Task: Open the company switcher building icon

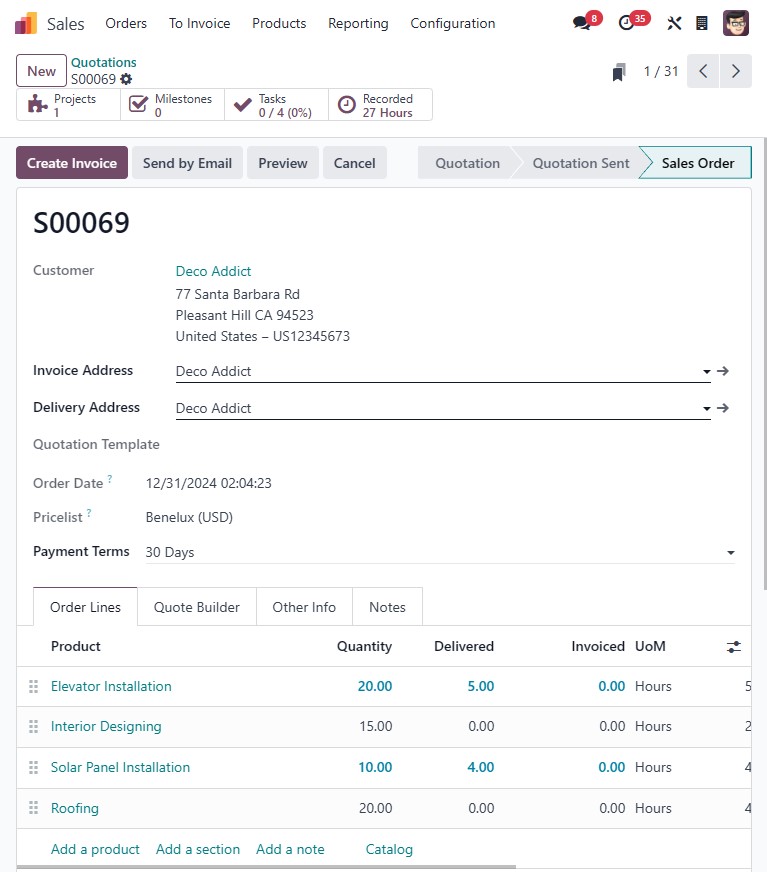Action: coord(702,21)
